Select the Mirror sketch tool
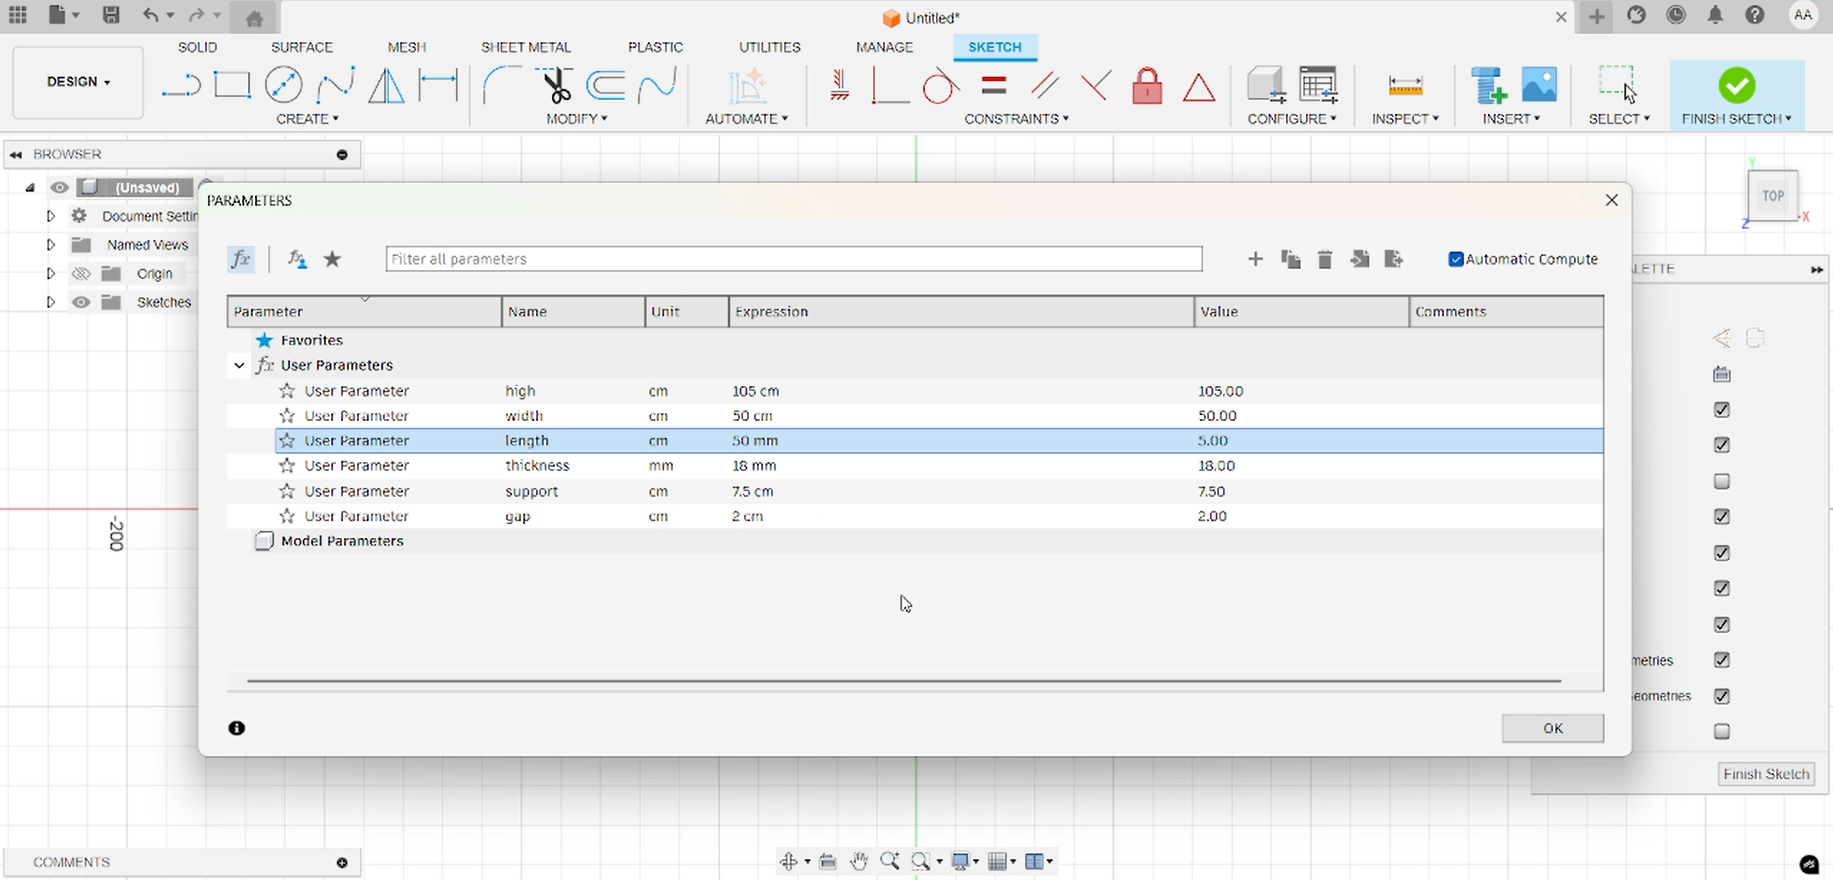This screenshot has height=880, width=1833. click(387, 86)
